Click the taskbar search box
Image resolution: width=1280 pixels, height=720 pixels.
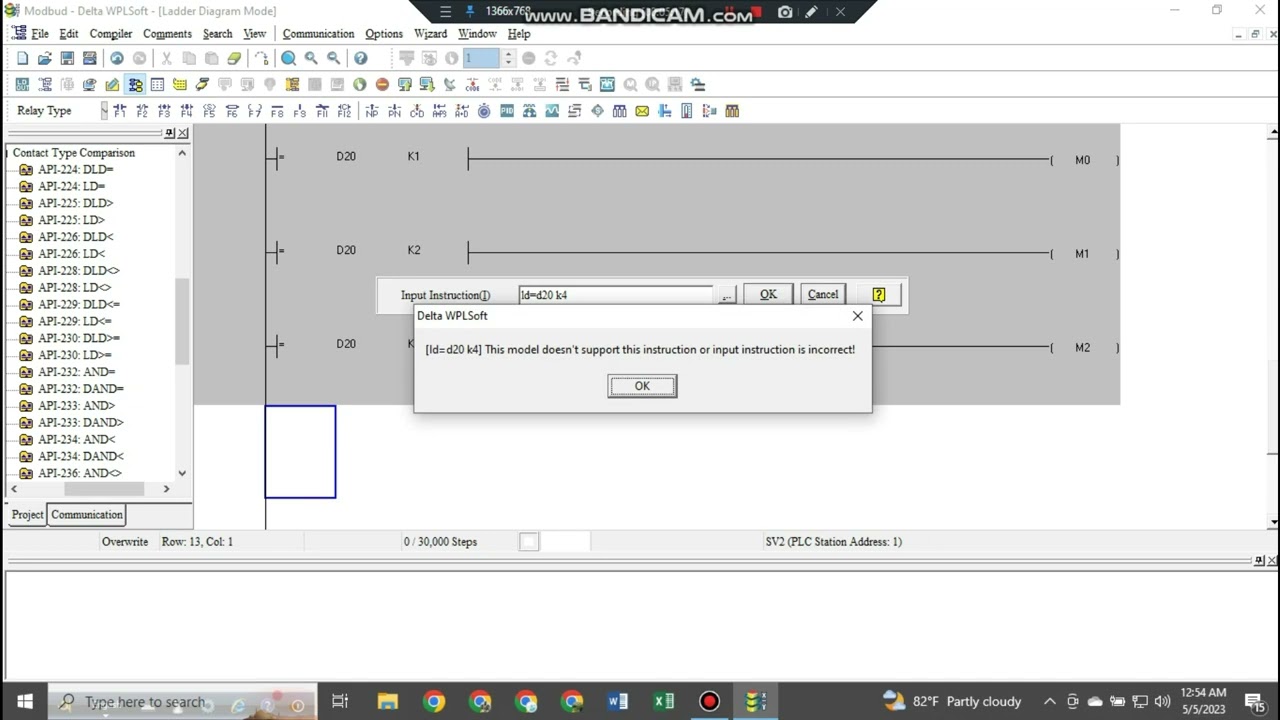point(183,701)
